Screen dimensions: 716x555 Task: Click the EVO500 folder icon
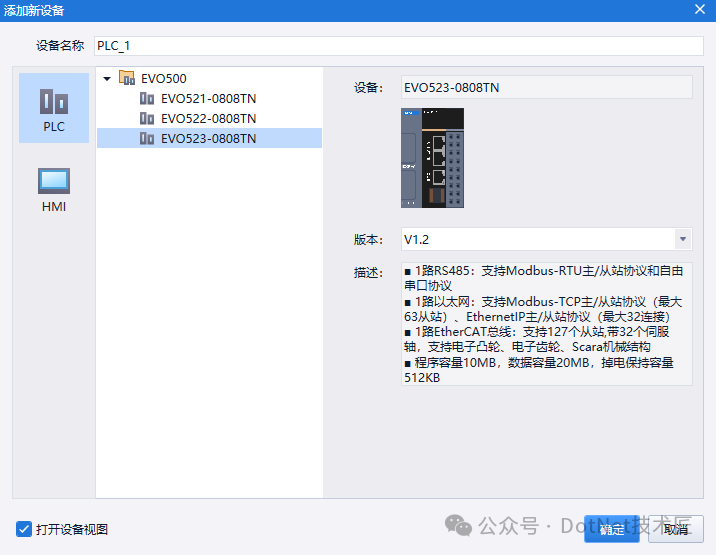[126, 78]
